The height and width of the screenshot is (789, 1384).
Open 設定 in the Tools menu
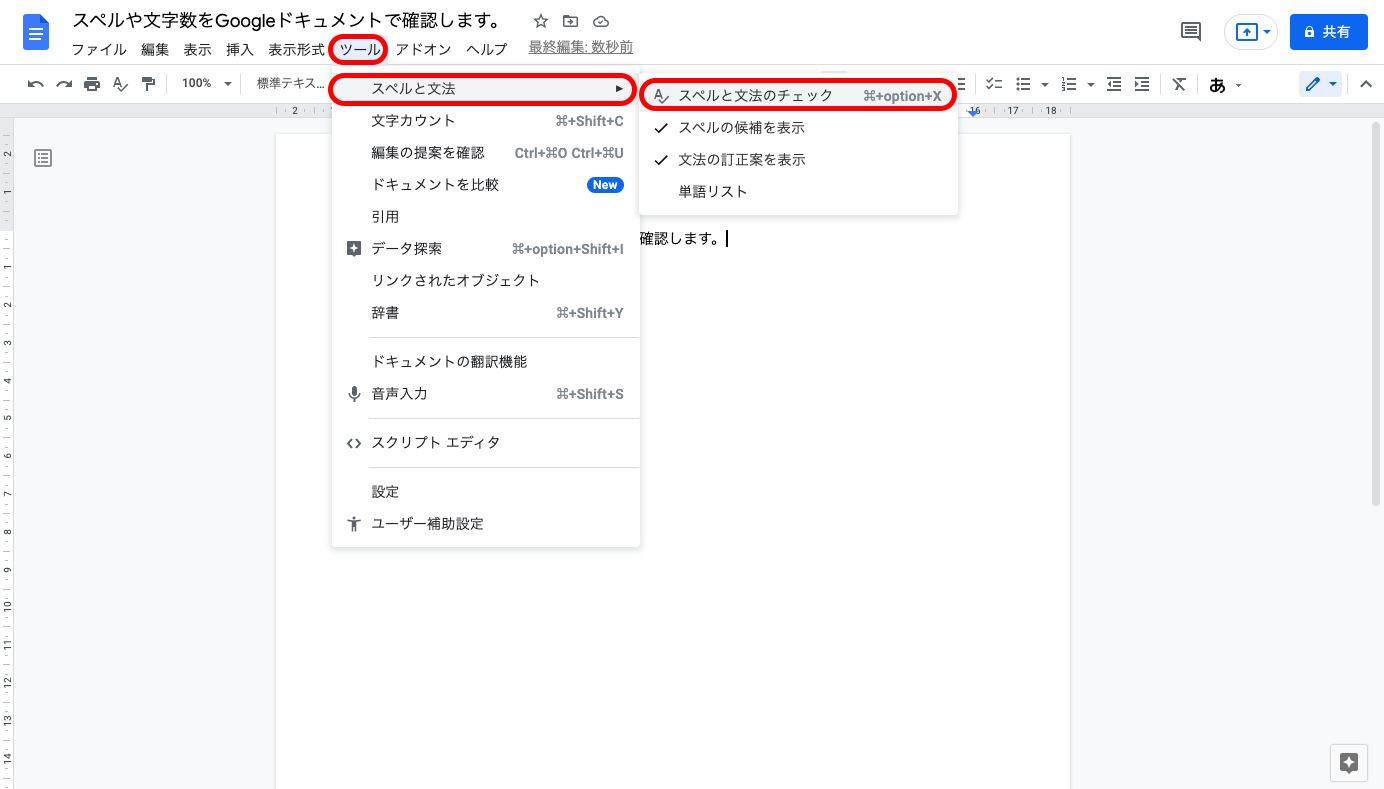[485, 492]
